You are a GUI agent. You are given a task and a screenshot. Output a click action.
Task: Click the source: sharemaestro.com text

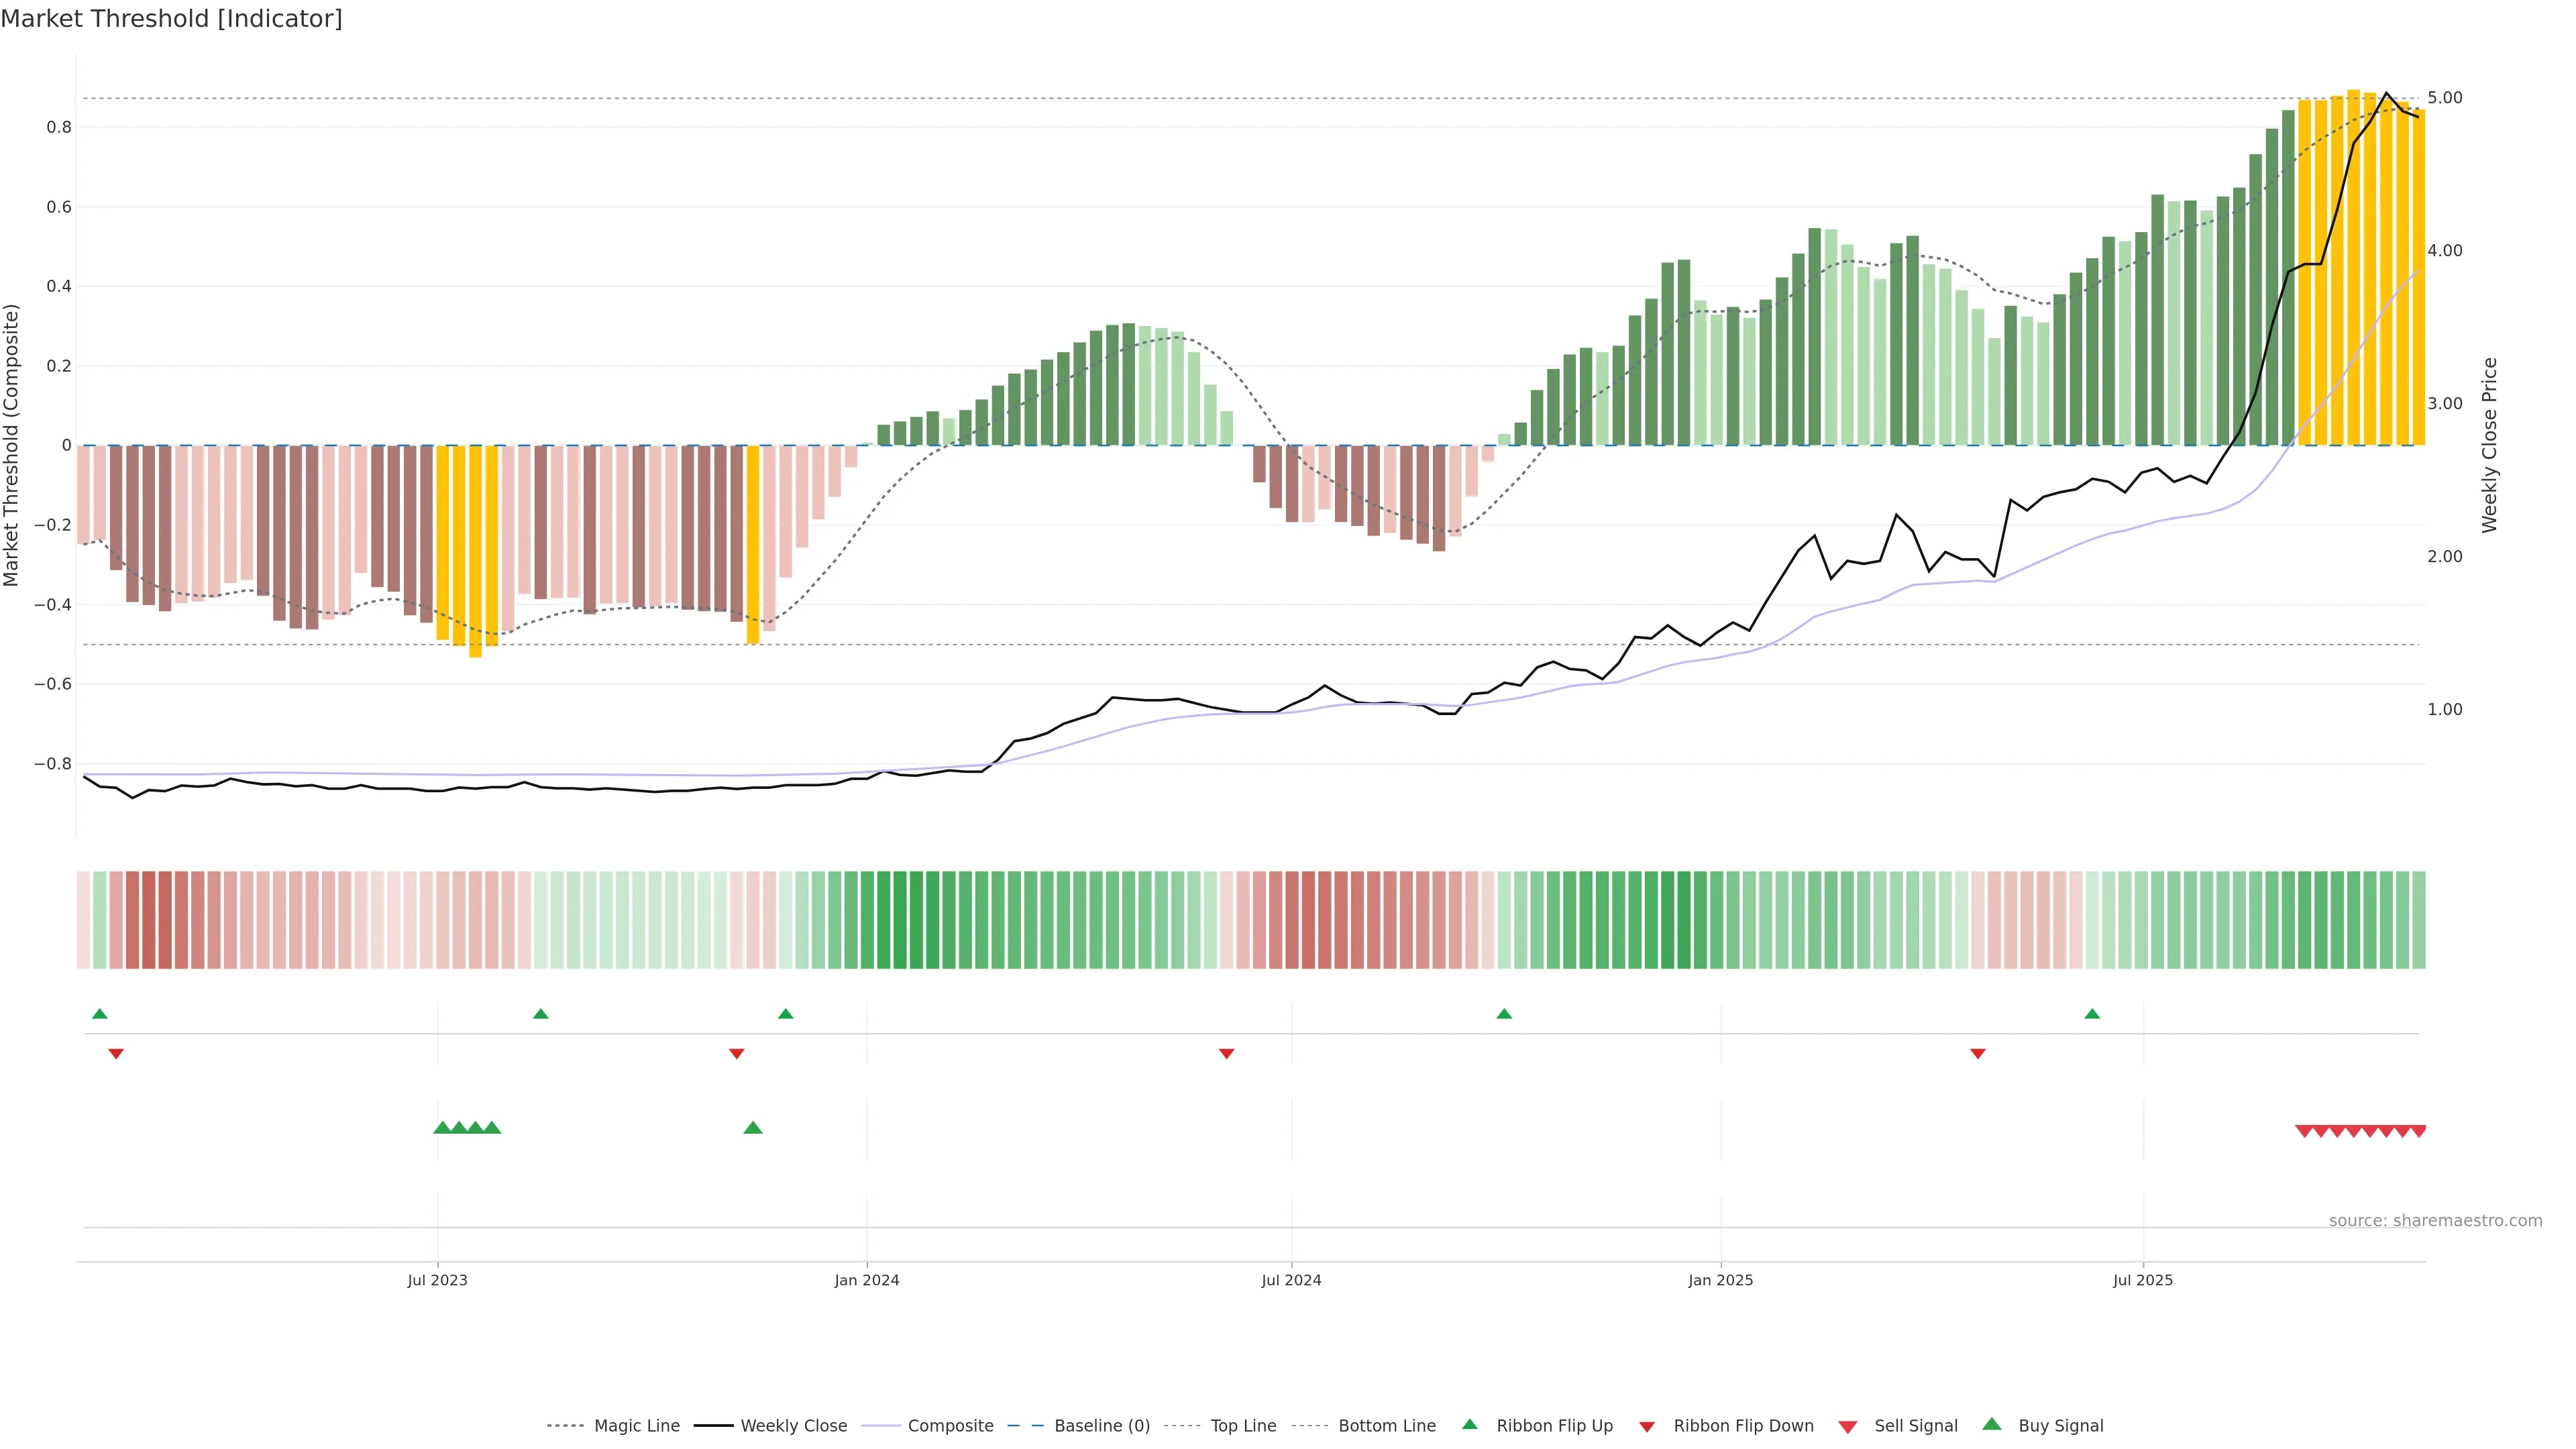(x=2435, y=1220)
